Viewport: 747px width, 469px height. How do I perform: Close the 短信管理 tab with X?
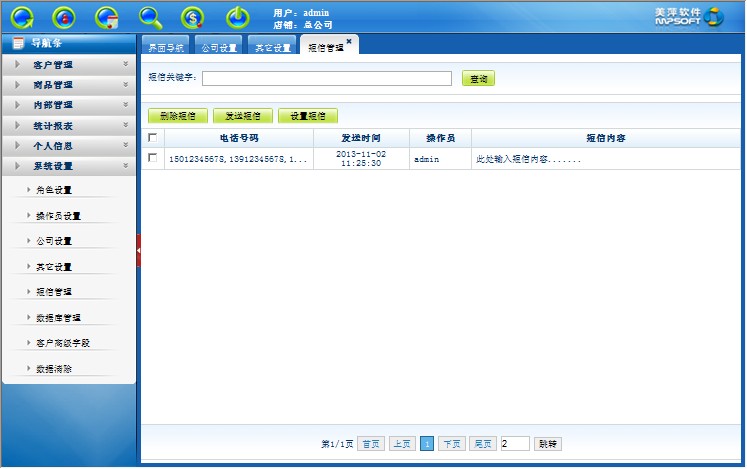[349, 41]
